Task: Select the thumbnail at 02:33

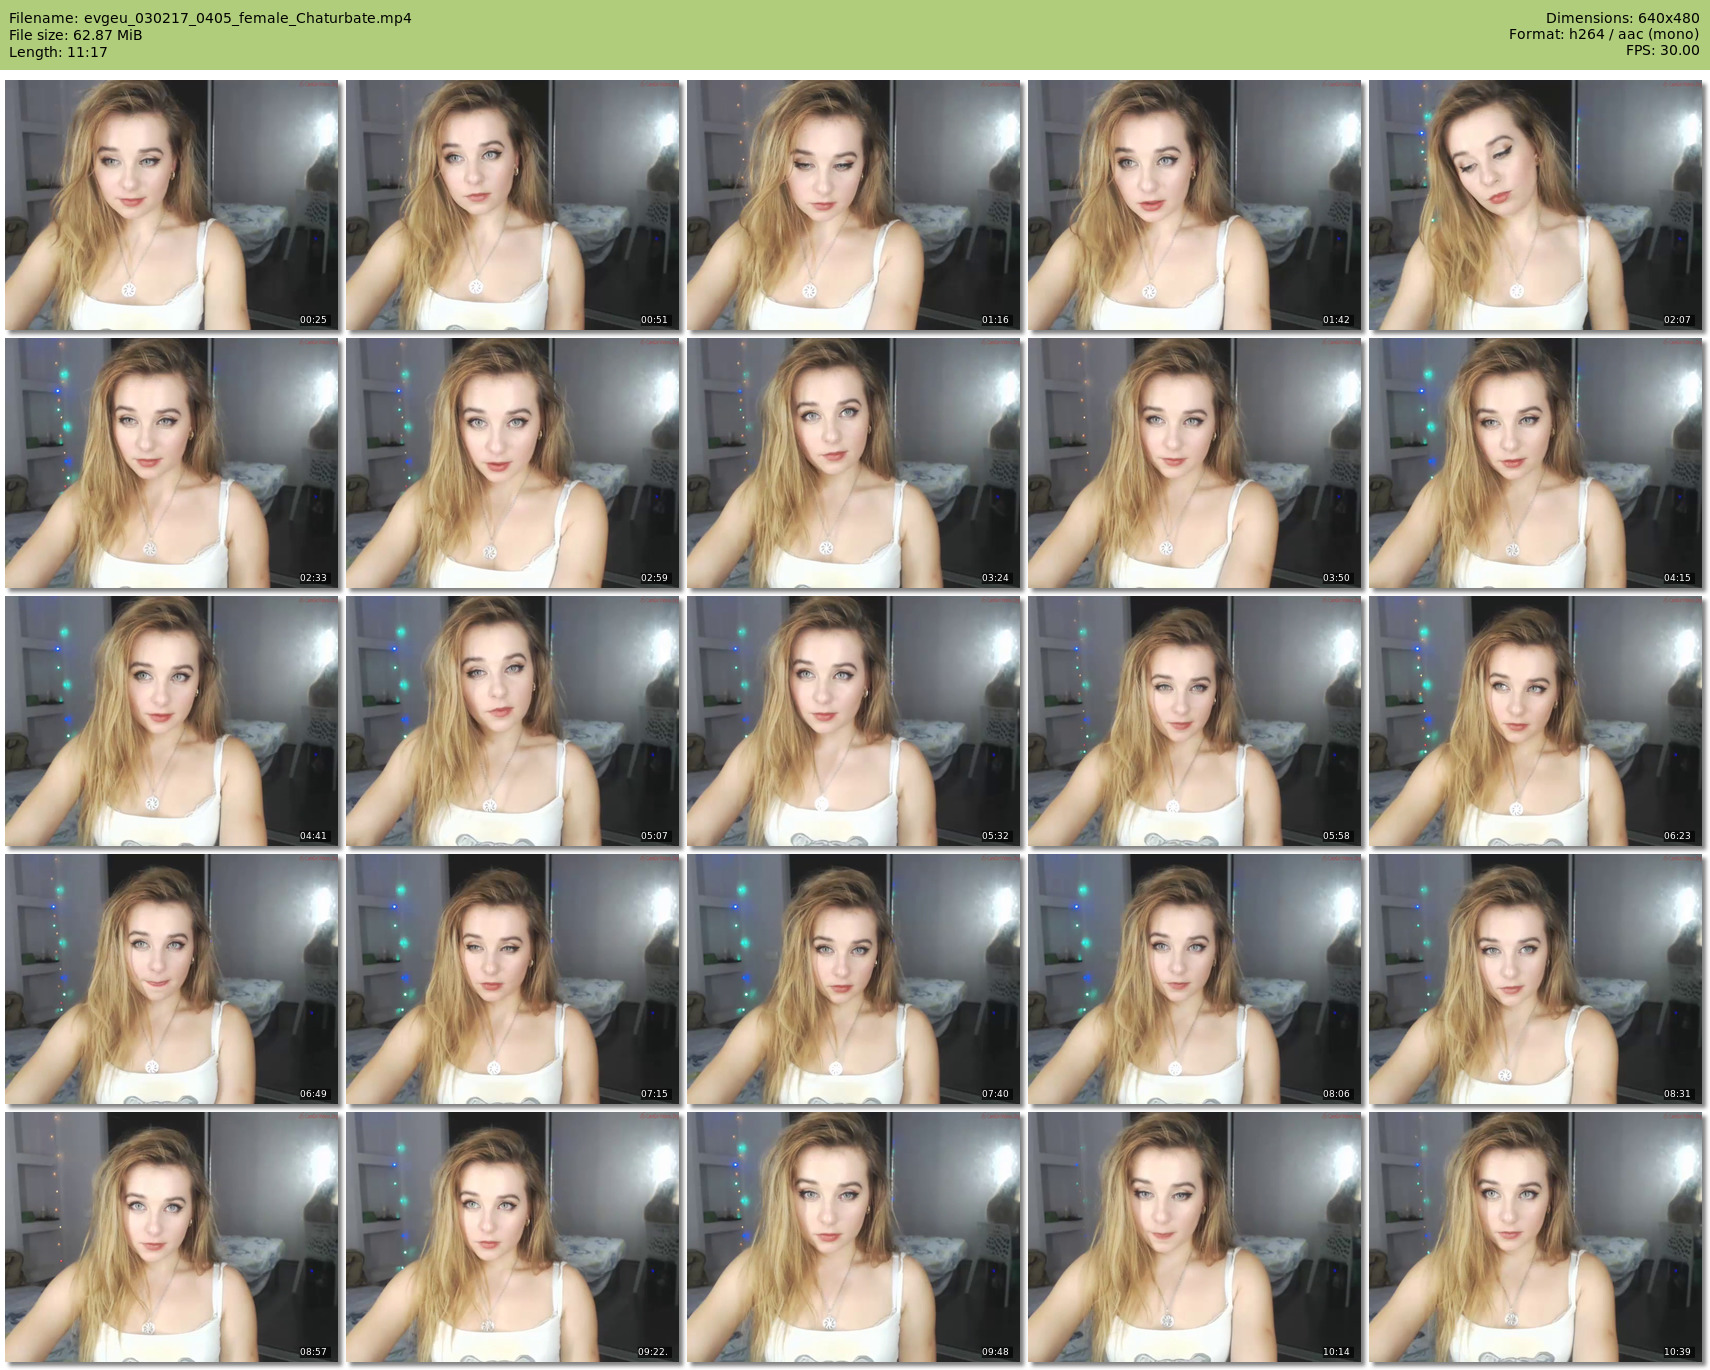Action: click(172, 463)
